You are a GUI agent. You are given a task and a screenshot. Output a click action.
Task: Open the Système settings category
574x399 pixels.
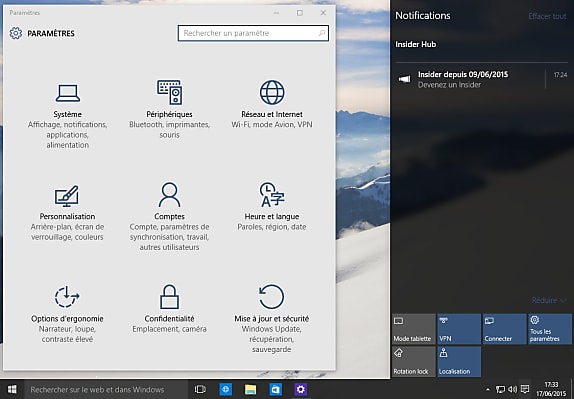pos(68,116)
